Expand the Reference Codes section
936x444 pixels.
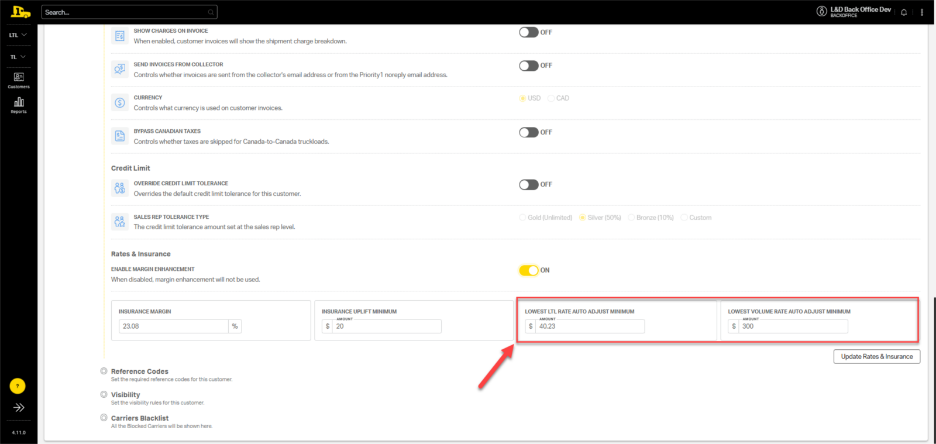click(104, 371)
